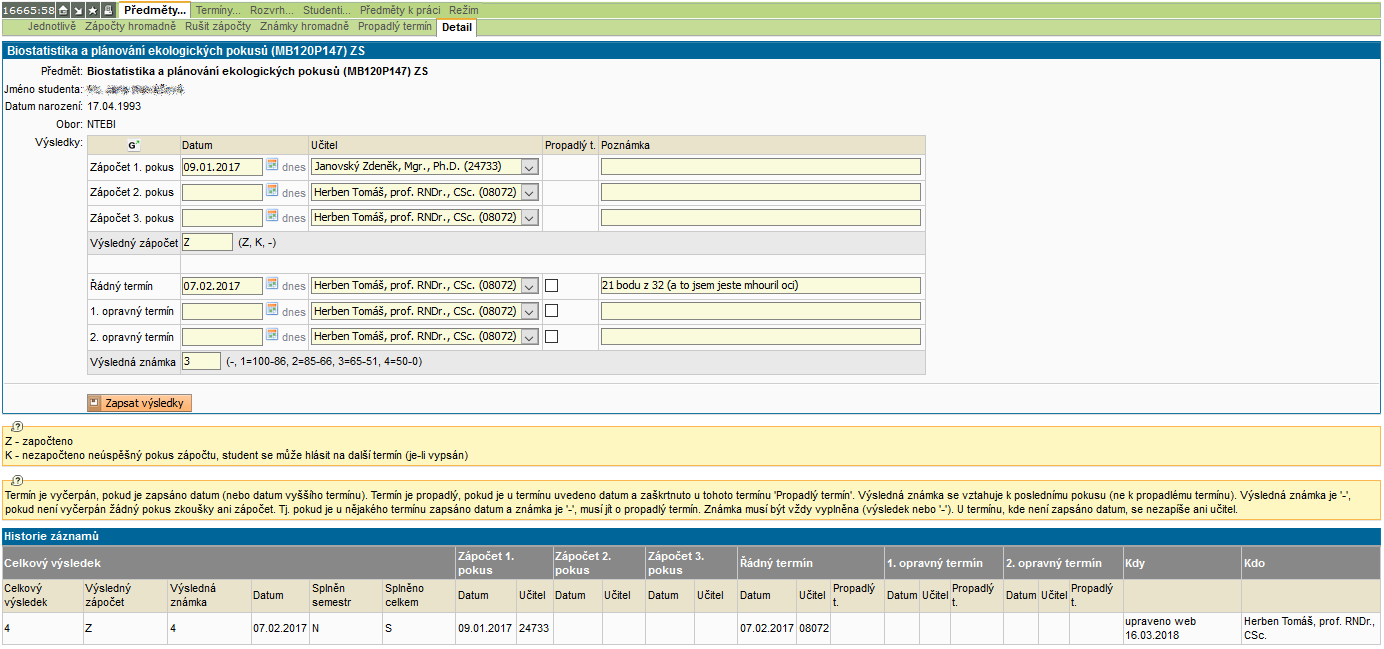
Task: Check Propadlý termín box for 2. opravný termín
Action: [x=552, y=337]
